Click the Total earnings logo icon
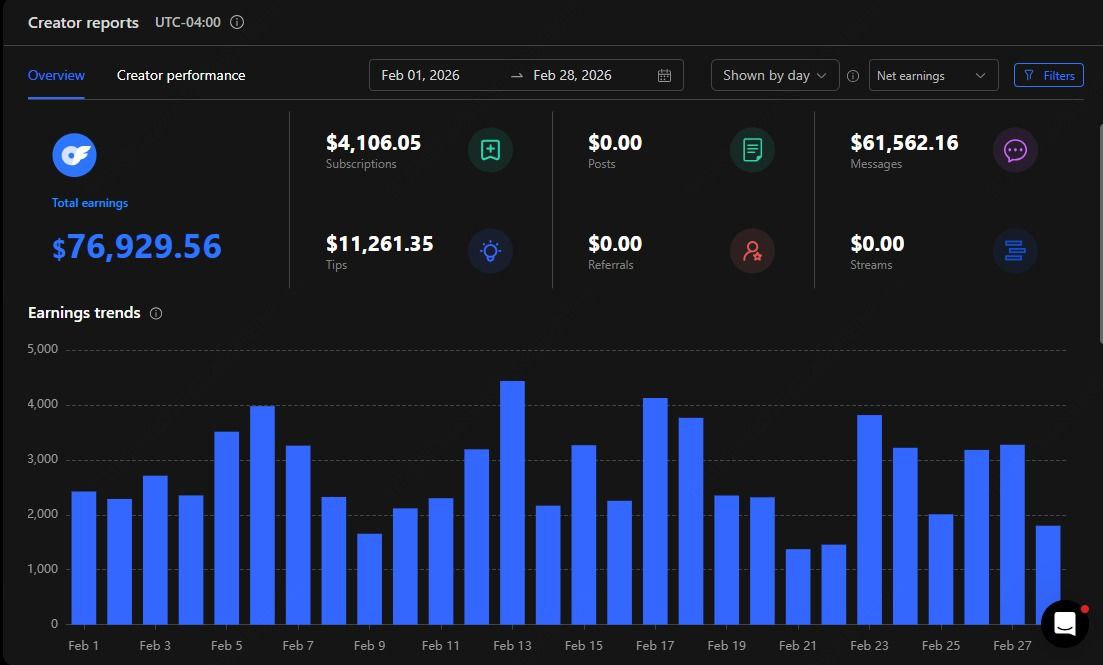The height and width of the screenshot is (665, 1103). 74,155
